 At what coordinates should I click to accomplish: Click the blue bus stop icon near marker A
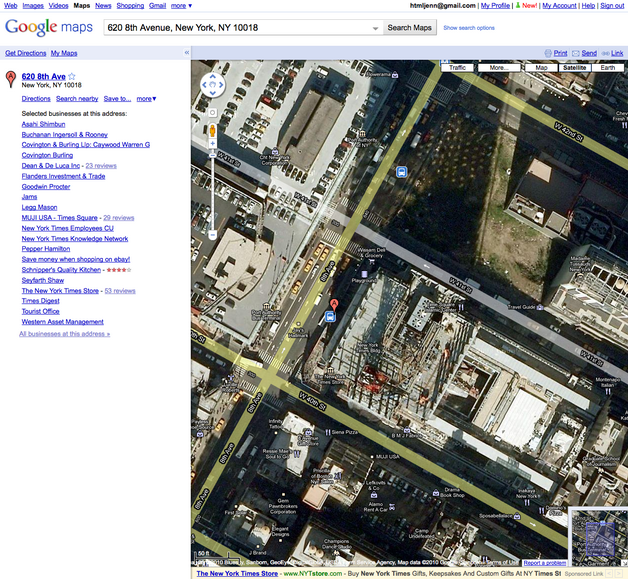click(x=330, y=316)
